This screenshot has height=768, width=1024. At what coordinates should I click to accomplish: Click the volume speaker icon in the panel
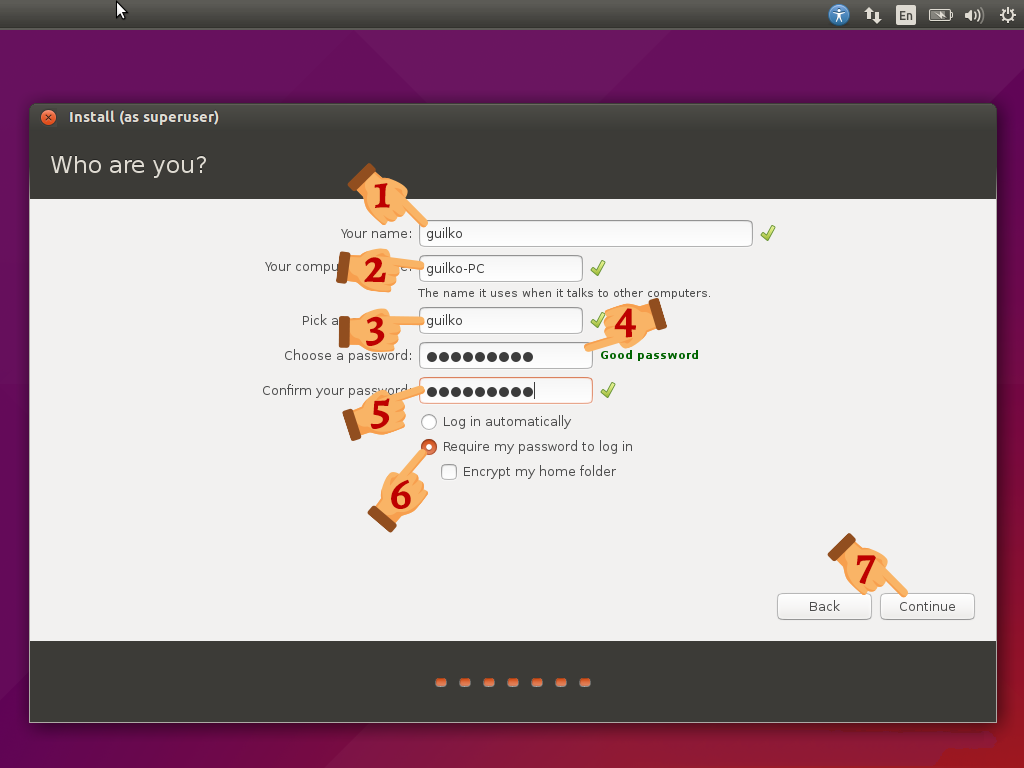[x=973, y=14]
